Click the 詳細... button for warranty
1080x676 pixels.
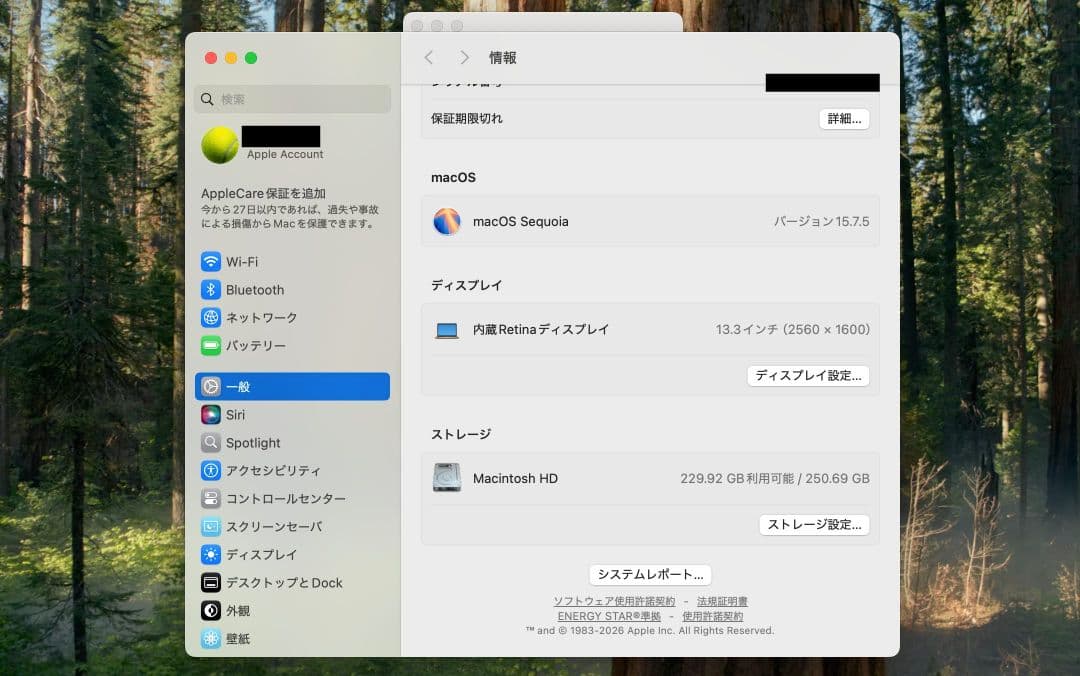coord(844,119)
